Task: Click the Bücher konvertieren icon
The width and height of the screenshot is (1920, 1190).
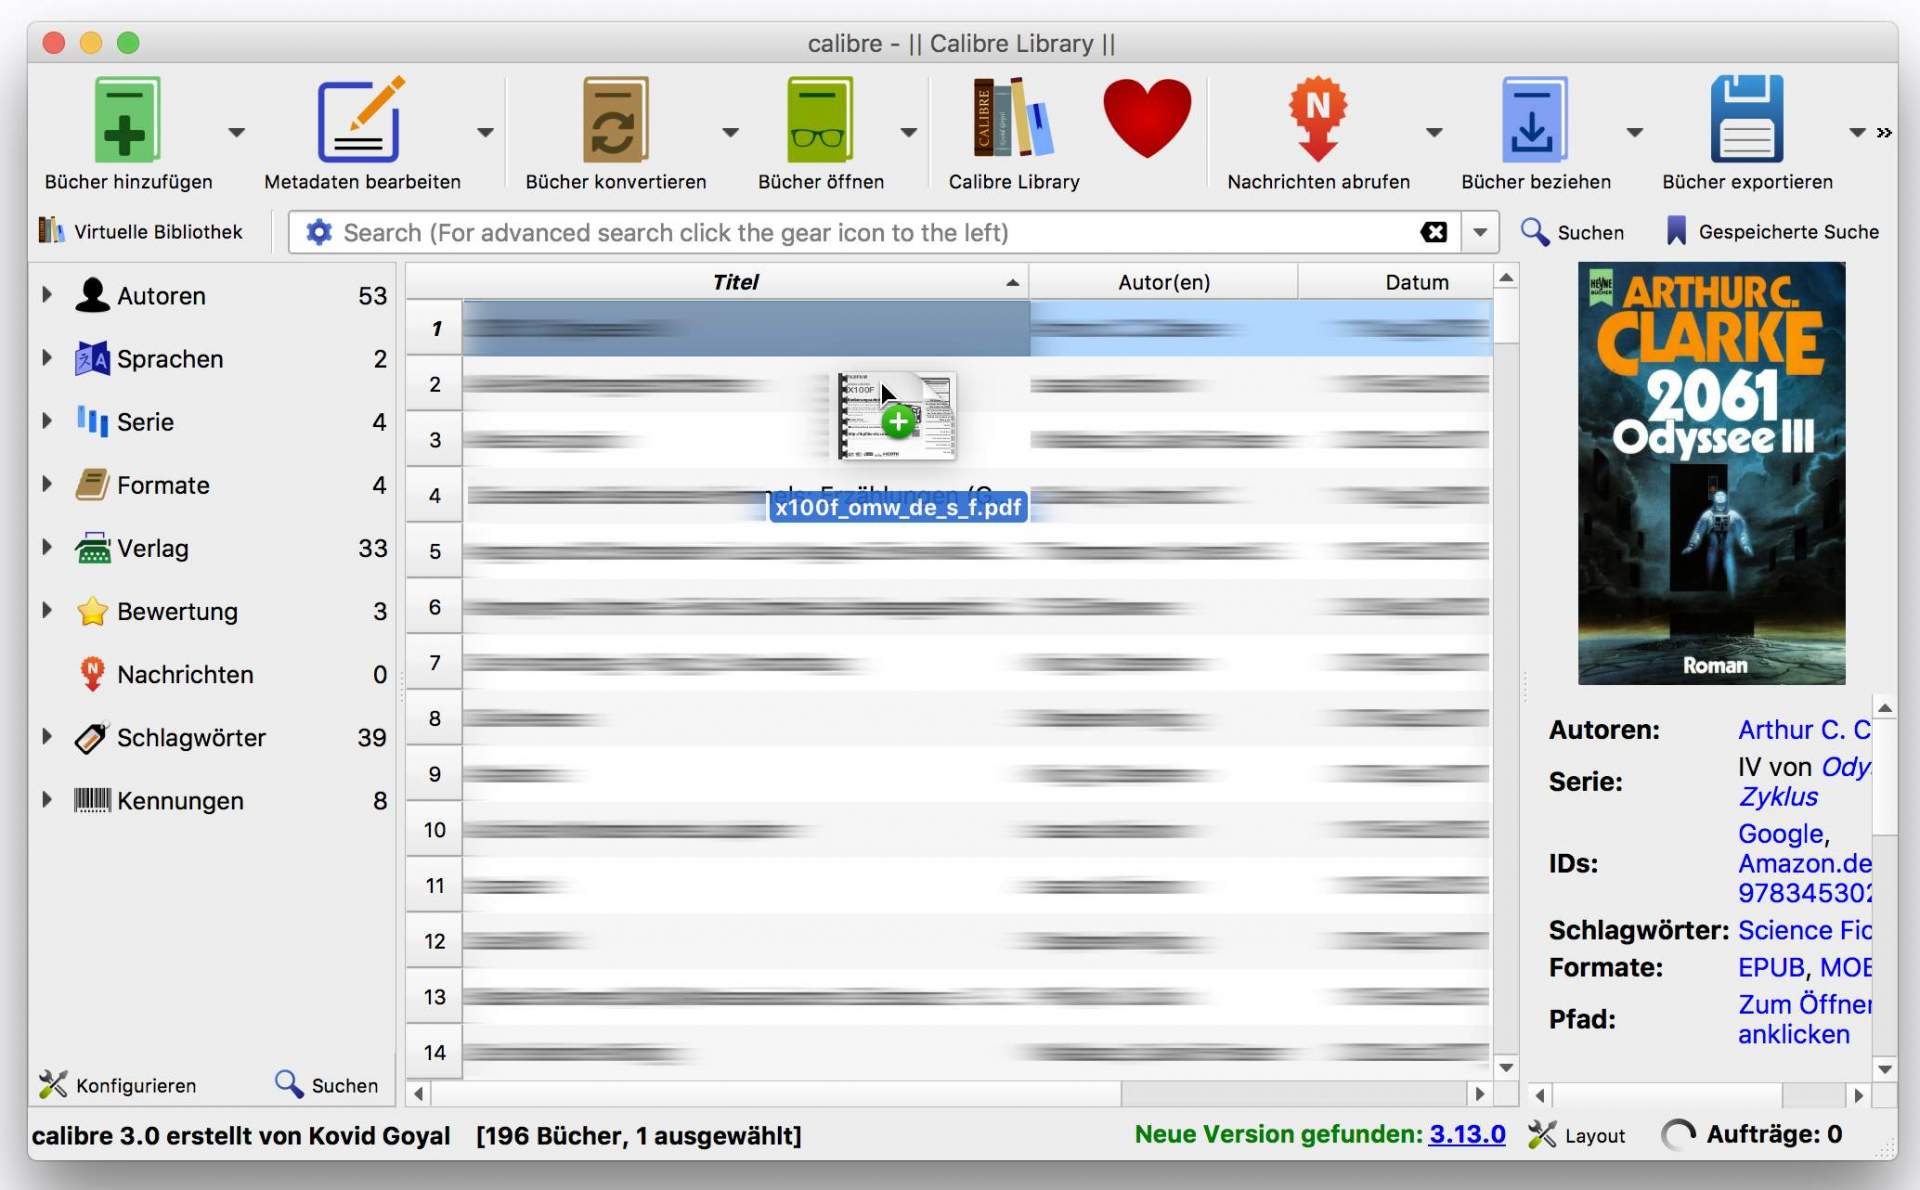Action: coord(615,120)
